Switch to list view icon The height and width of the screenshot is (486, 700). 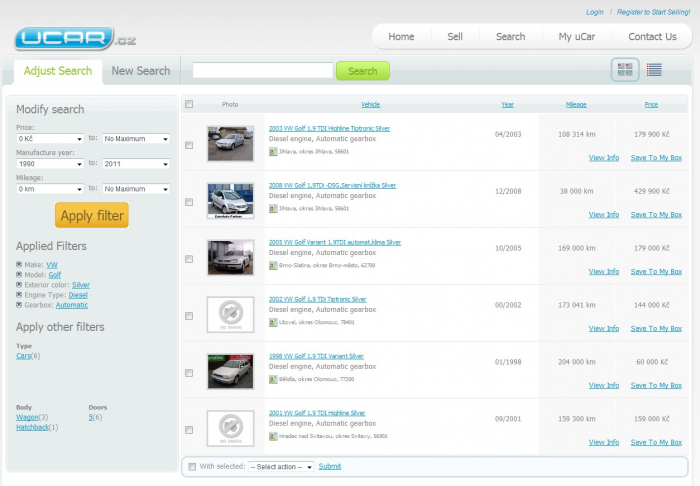click(654, 70)
